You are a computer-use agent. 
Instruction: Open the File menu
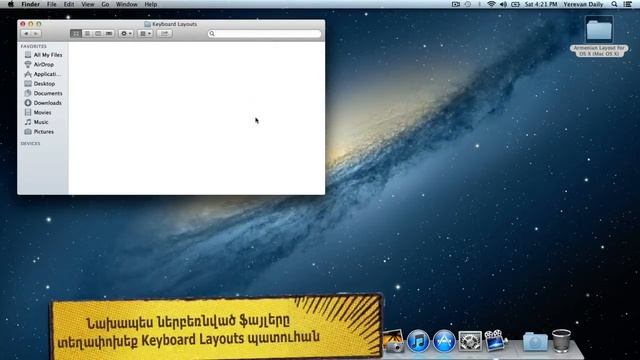click(x=51, y=4)
